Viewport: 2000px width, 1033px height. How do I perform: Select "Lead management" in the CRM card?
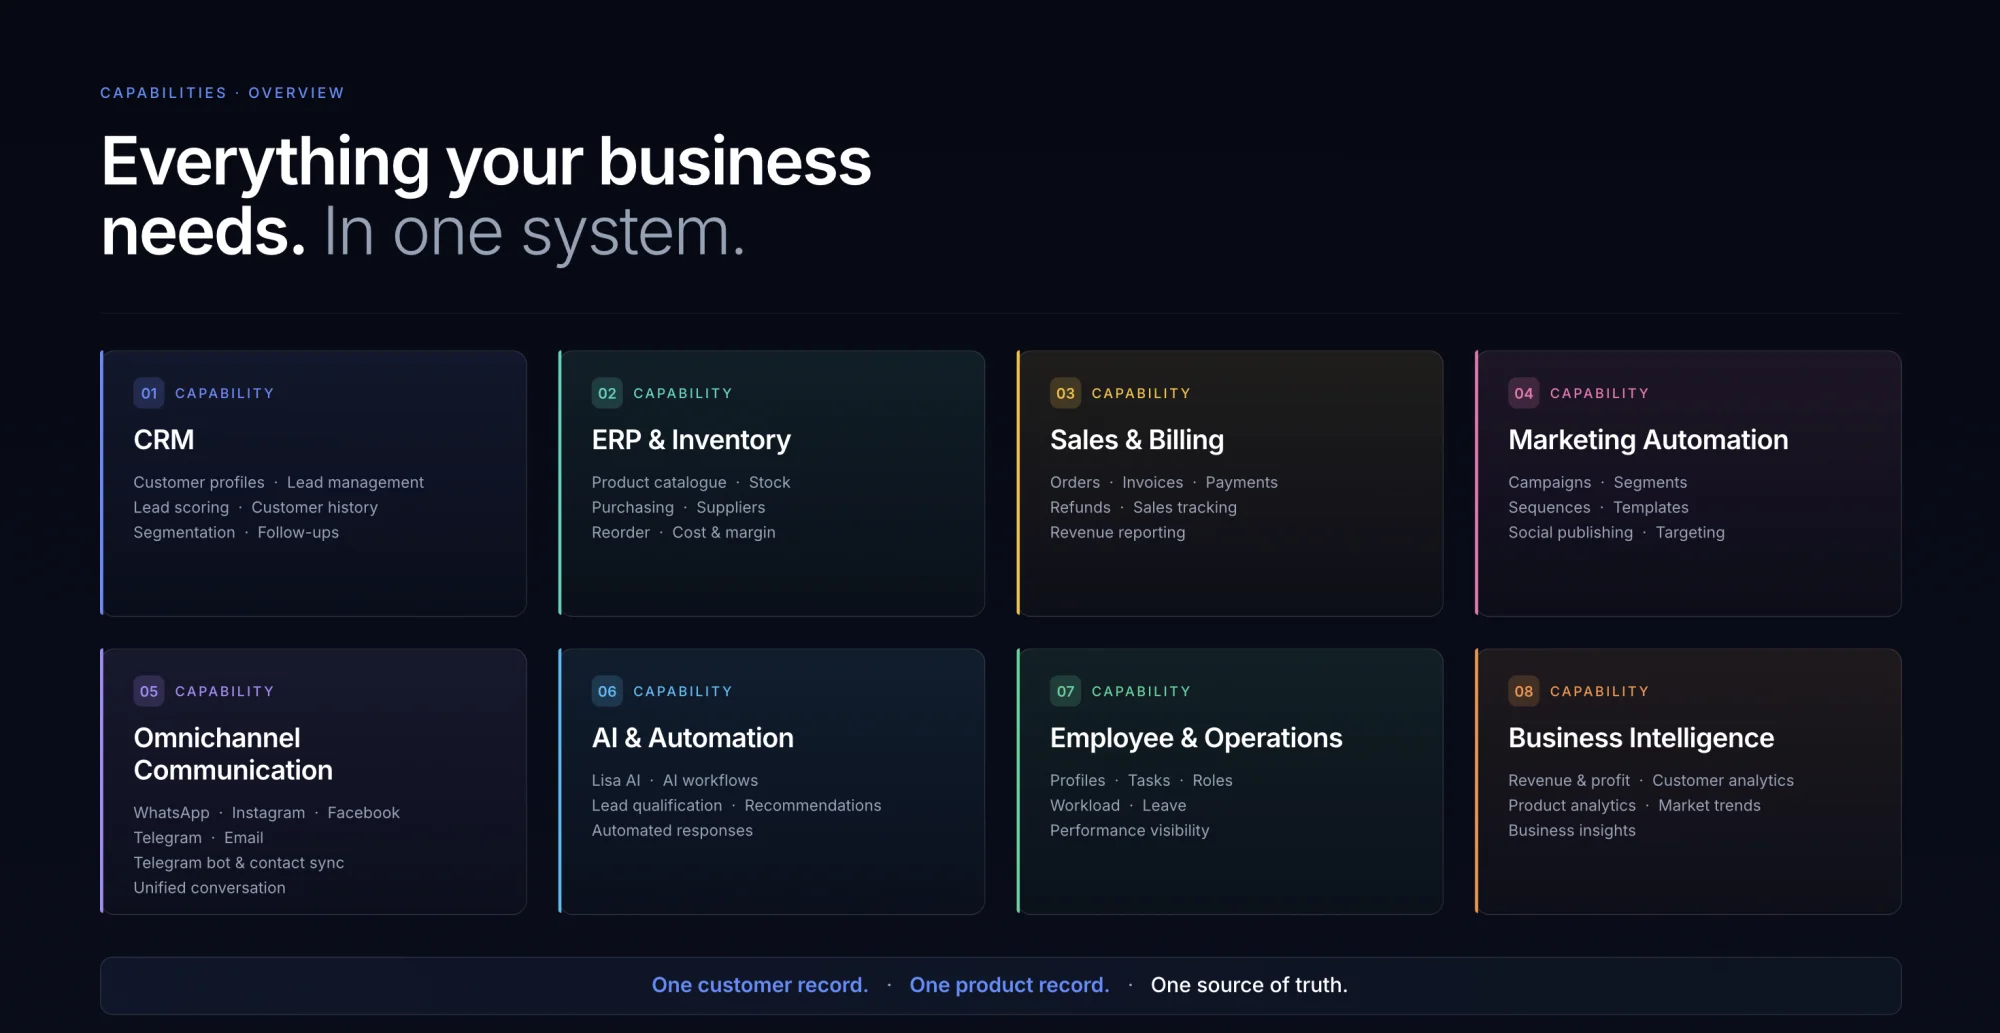point(355,482)
